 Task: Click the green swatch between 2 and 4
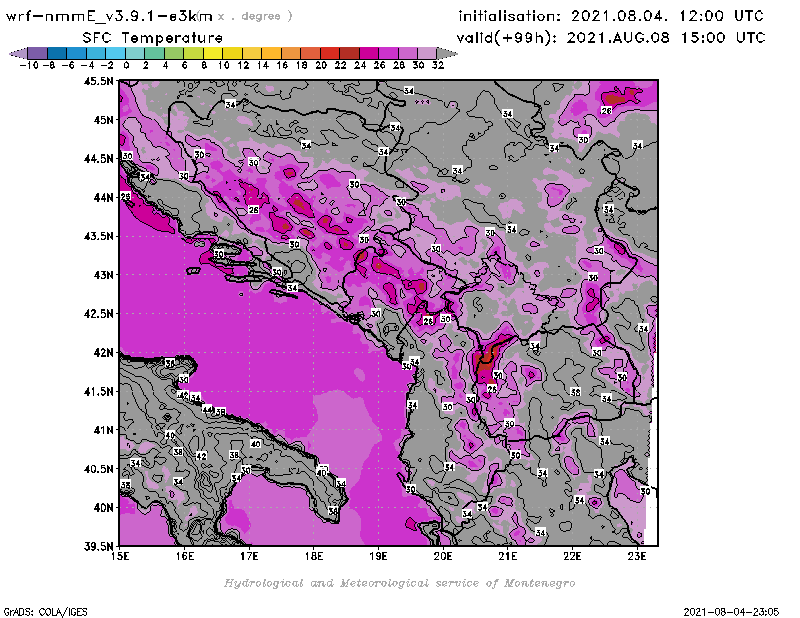(154, 53)
